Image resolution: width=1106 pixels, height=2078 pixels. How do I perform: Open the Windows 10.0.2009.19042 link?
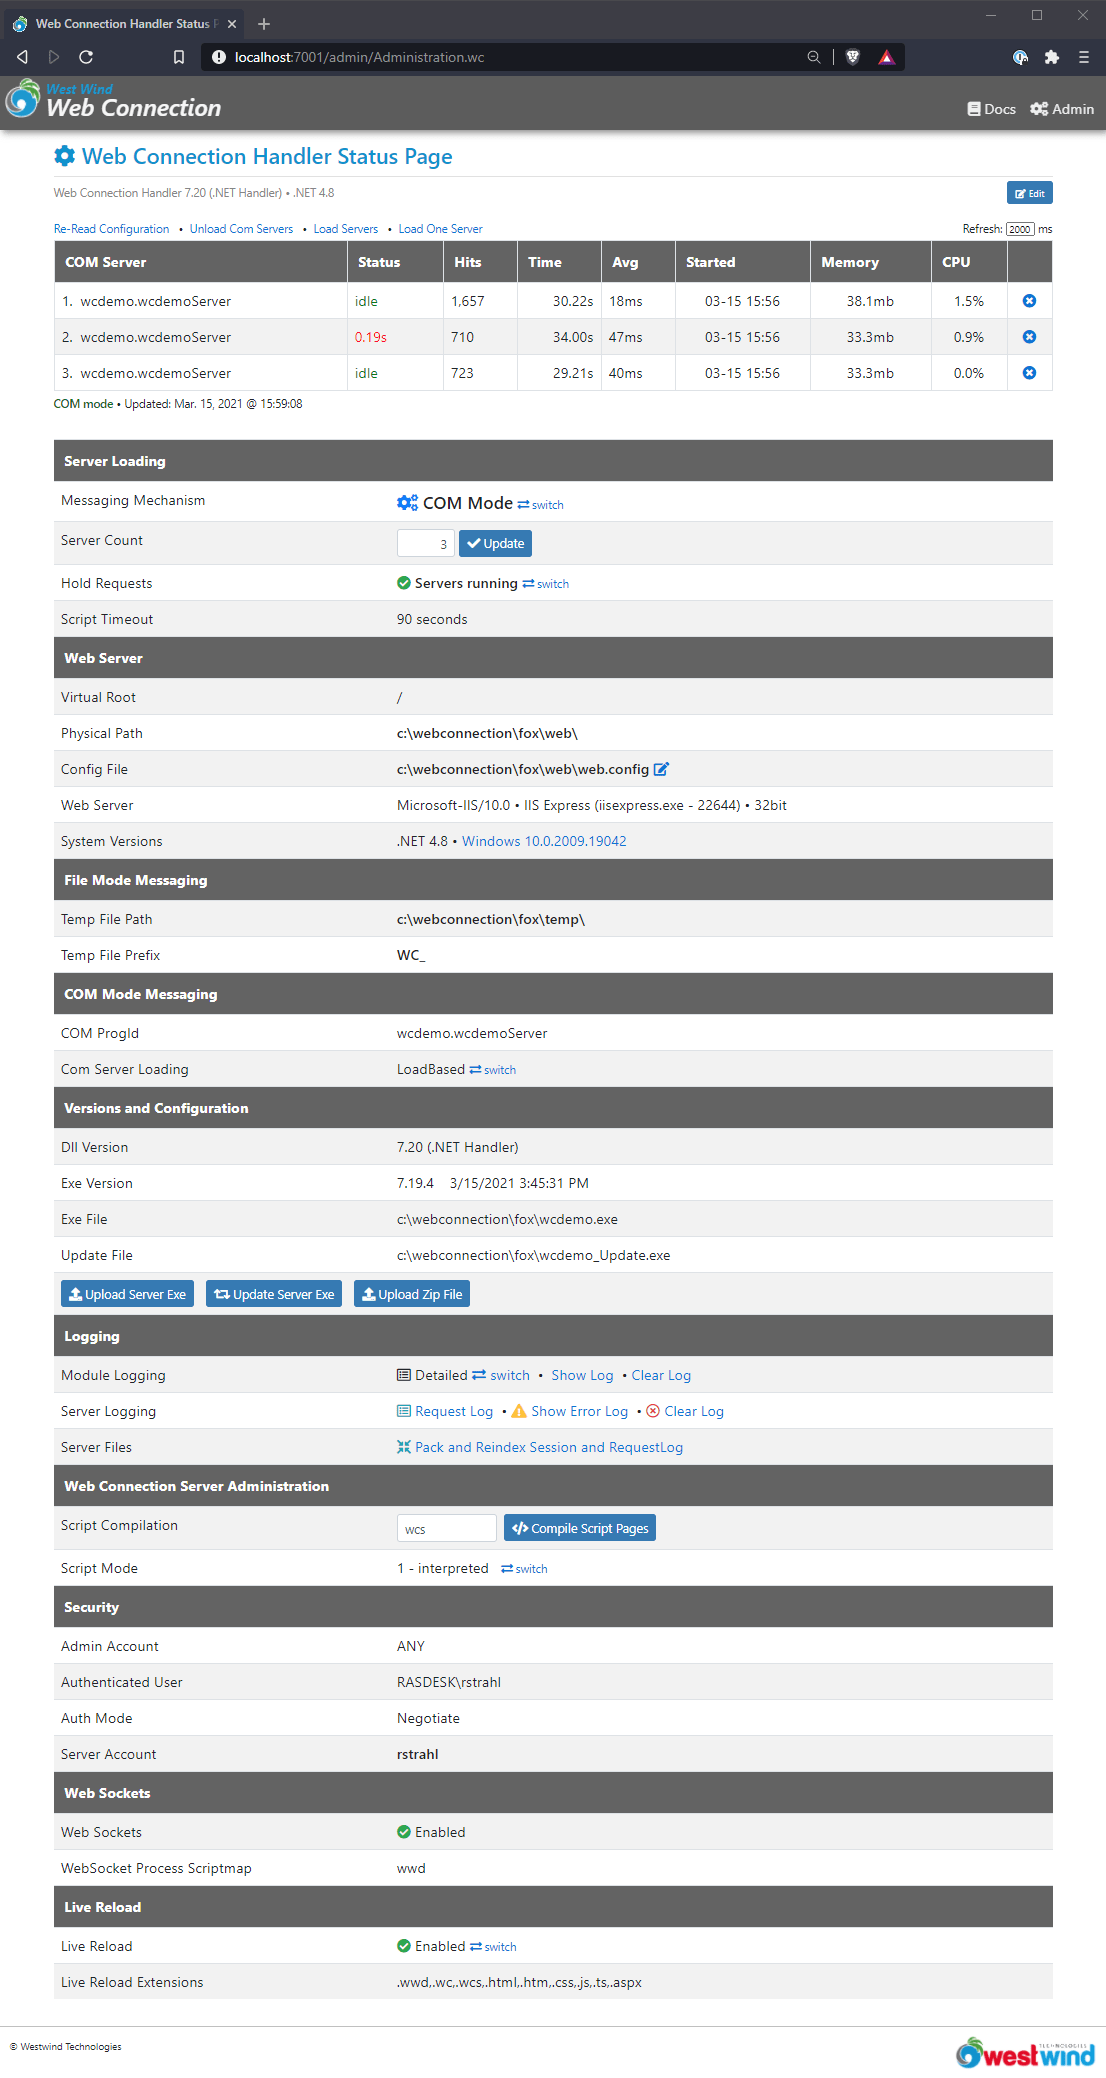click(x=544, y=841)
